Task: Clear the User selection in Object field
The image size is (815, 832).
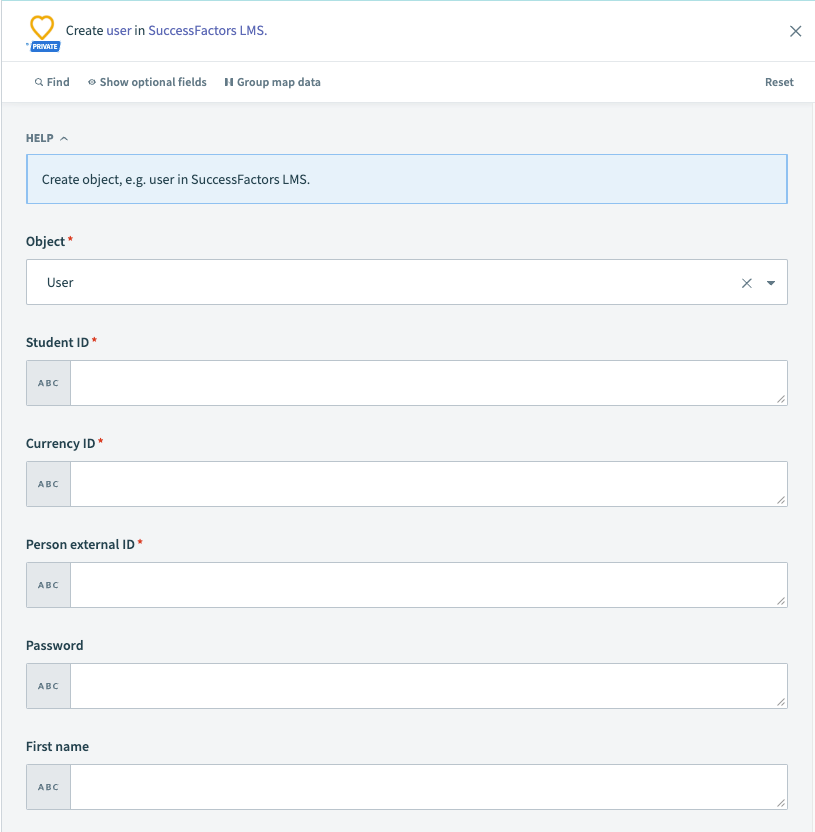Action: (746, 282)
